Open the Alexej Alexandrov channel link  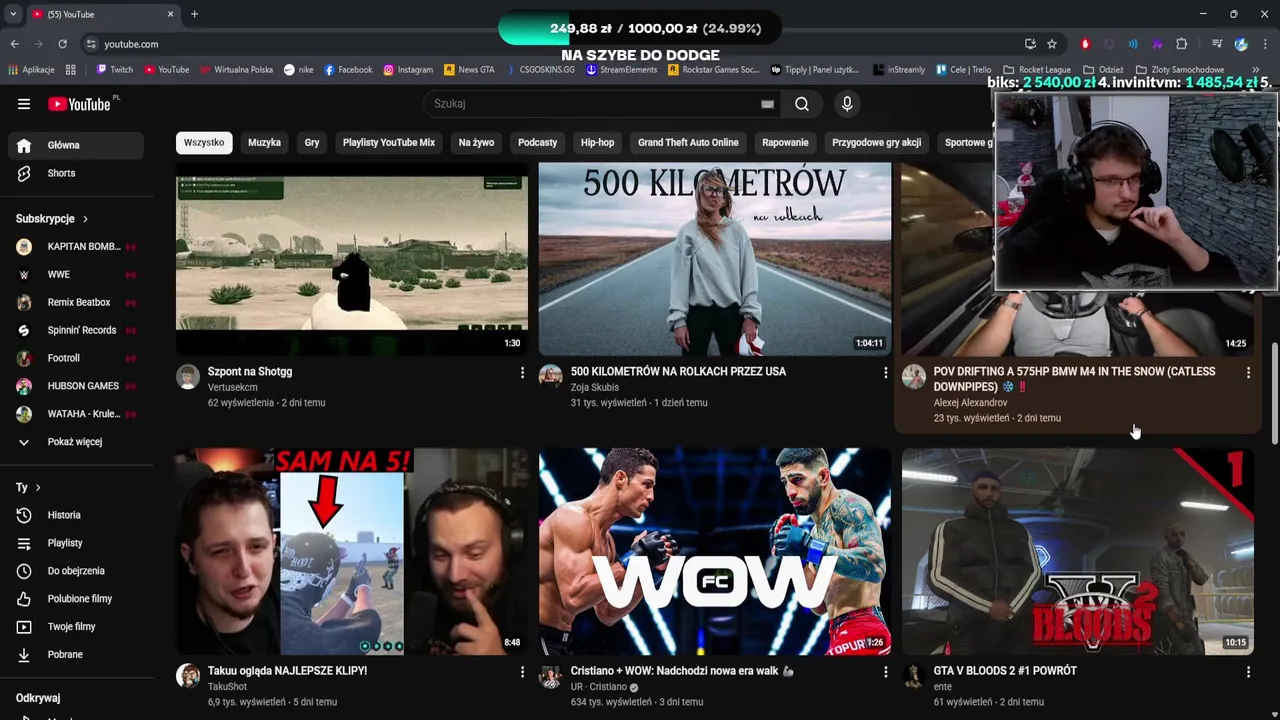(970, 403)
